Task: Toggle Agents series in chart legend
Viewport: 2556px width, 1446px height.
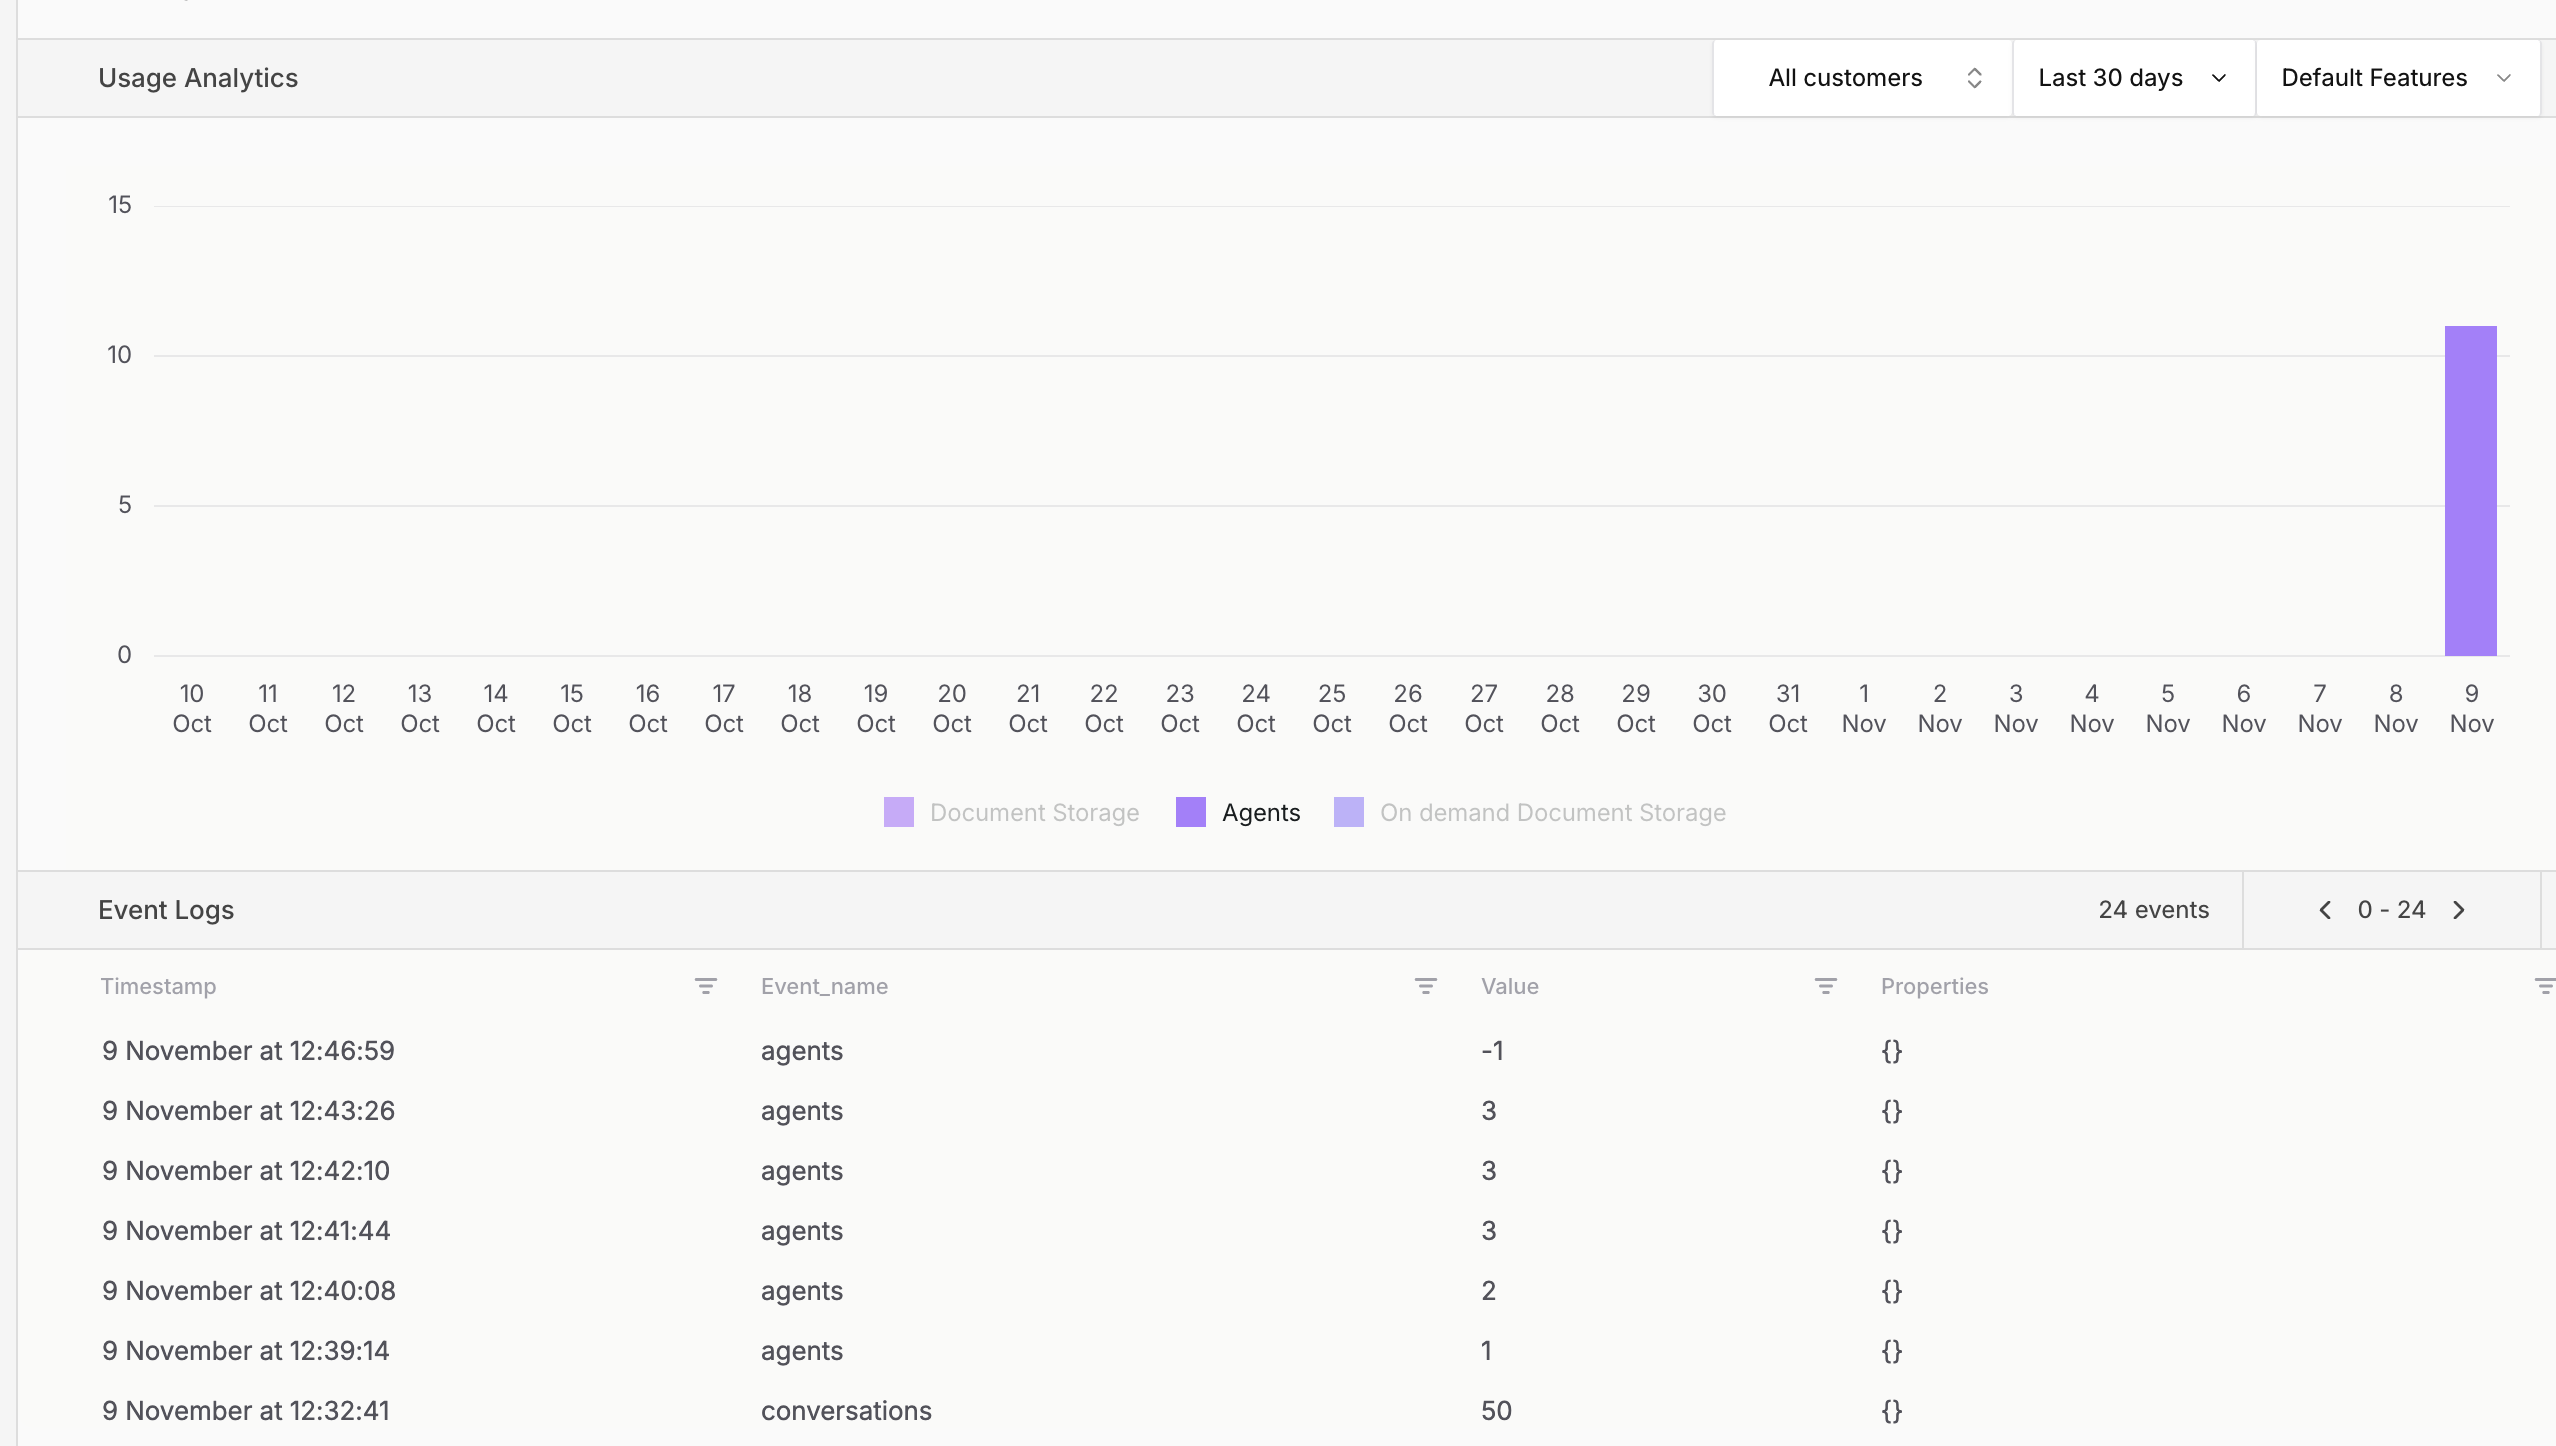Action: coord(1260,812)
